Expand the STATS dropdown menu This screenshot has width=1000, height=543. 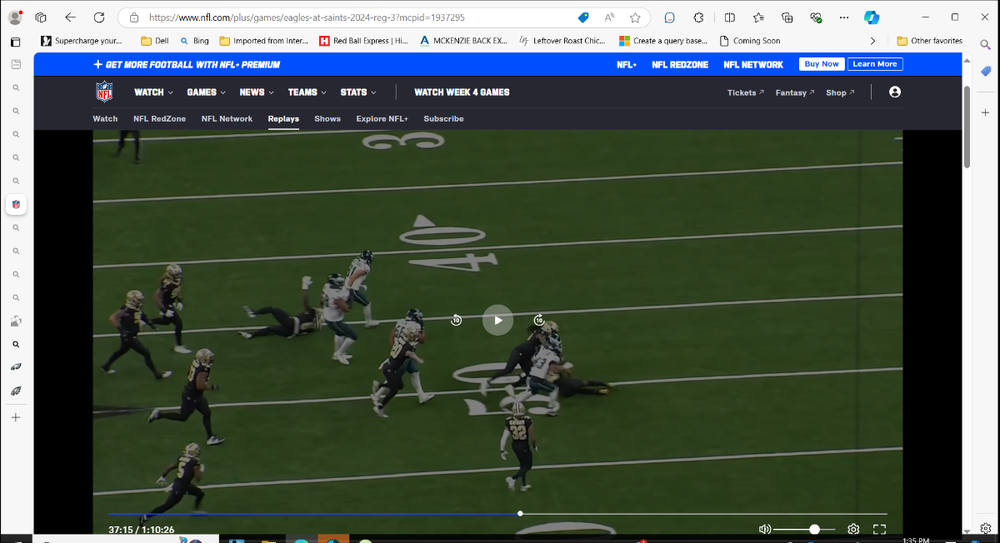[x=358, y=92]
